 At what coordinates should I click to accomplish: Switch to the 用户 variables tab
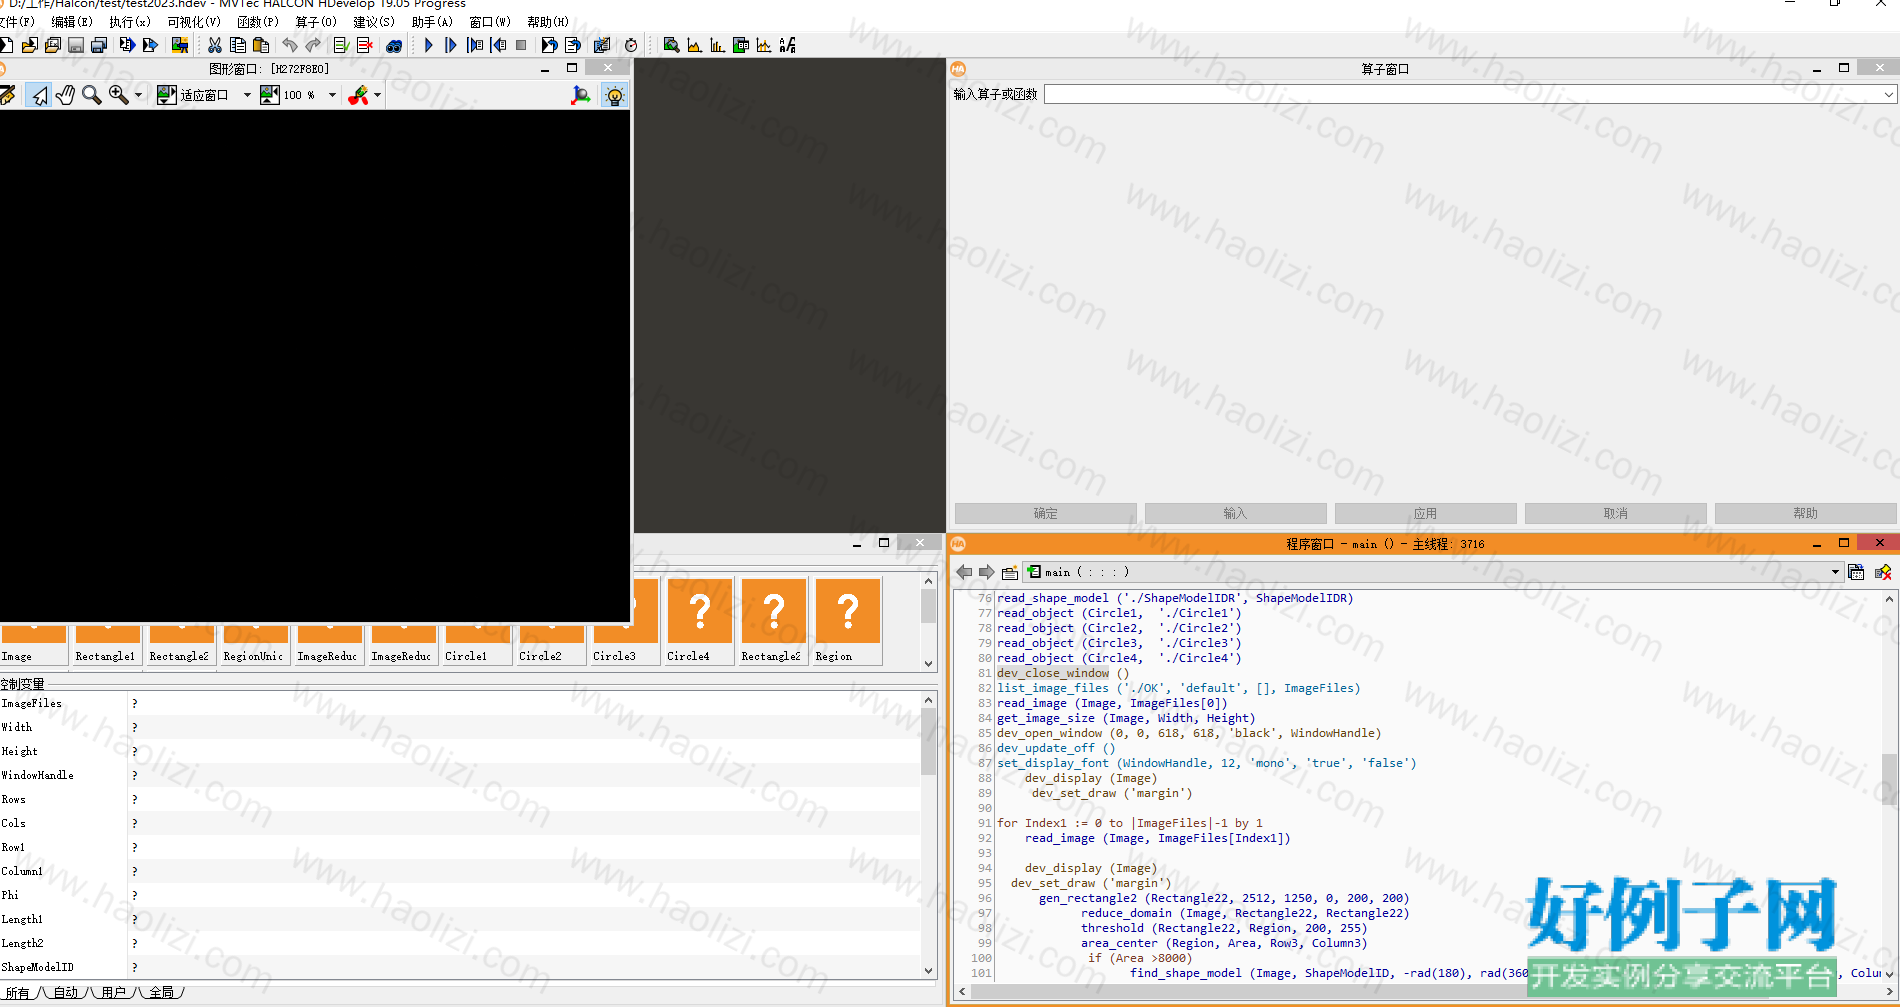pyautogui.click(x=114, y=993)
